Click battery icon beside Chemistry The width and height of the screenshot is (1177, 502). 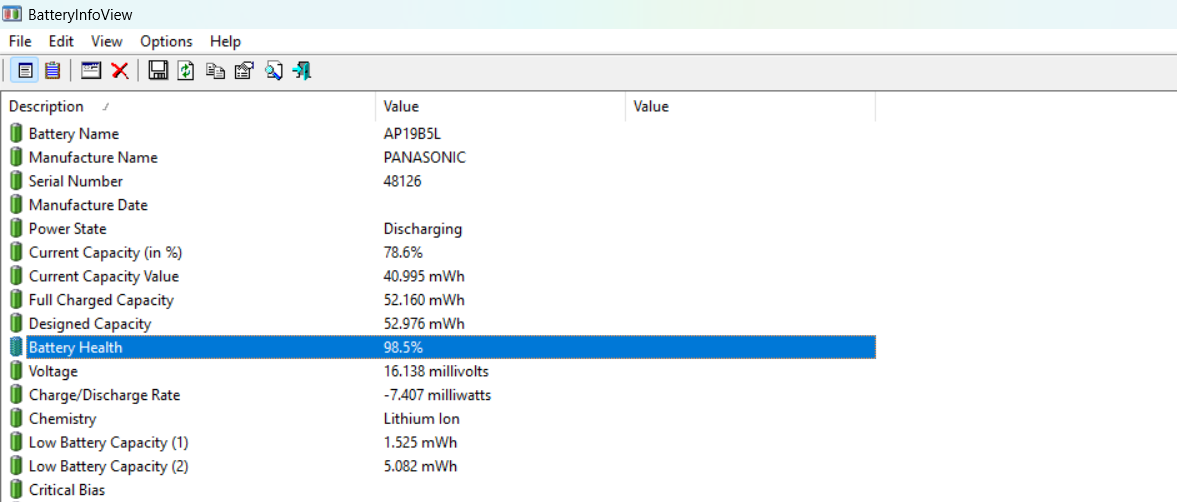click(17, 418)
